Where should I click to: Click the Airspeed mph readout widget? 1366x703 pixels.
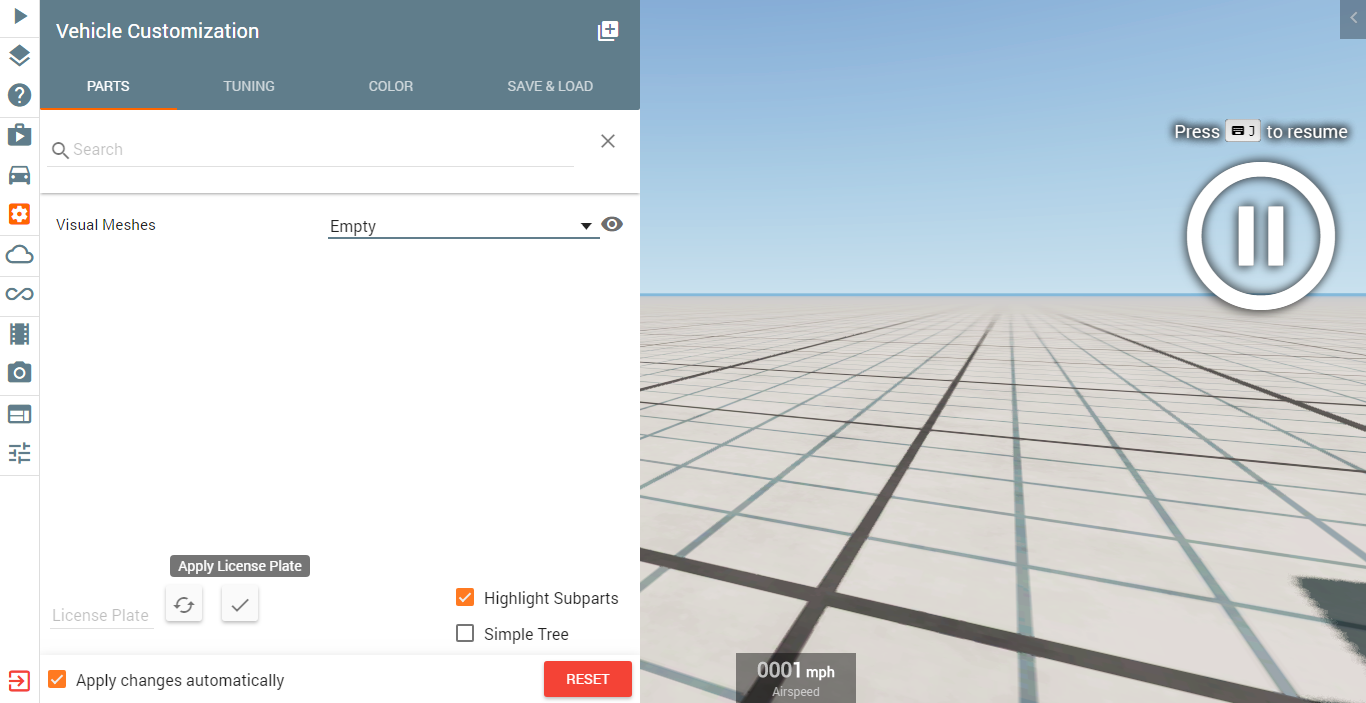[x=796, y=677]
